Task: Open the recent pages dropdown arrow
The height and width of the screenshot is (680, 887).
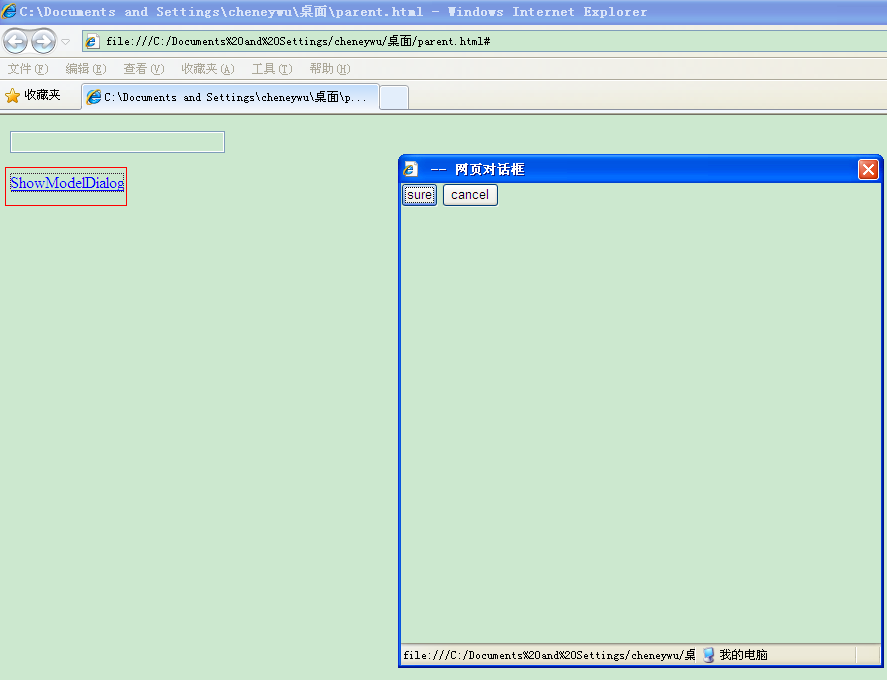Action: point(66,42)
